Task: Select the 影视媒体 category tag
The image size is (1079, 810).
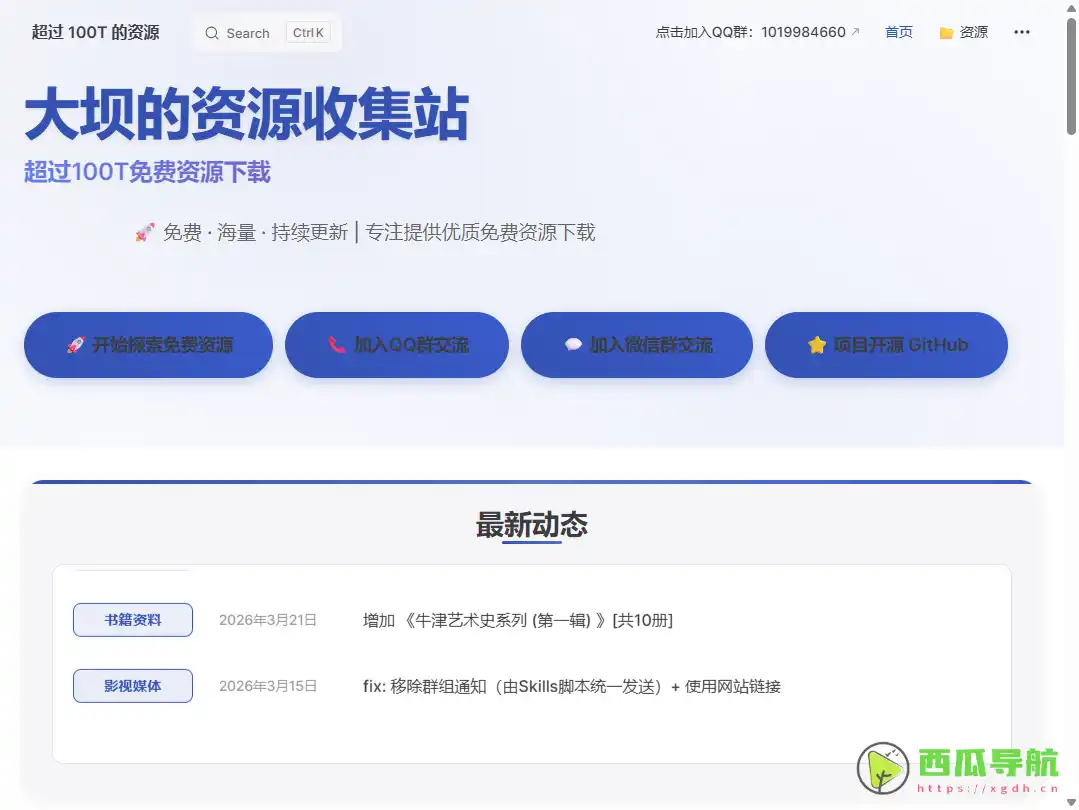Action: (132, 685)
